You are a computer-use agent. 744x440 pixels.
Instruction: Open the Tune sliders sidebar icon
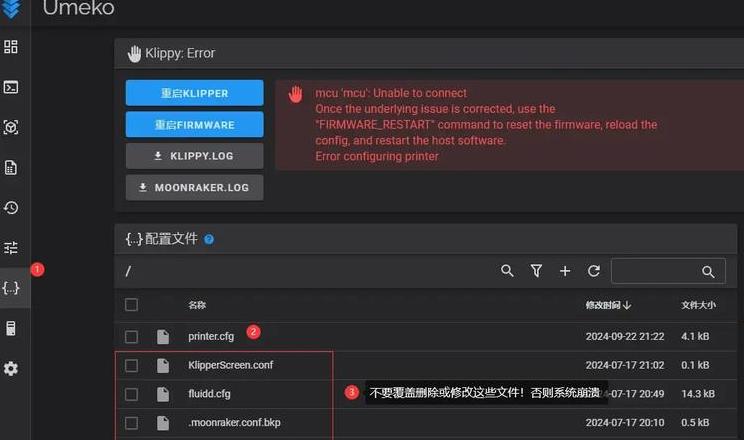point(10,247)
